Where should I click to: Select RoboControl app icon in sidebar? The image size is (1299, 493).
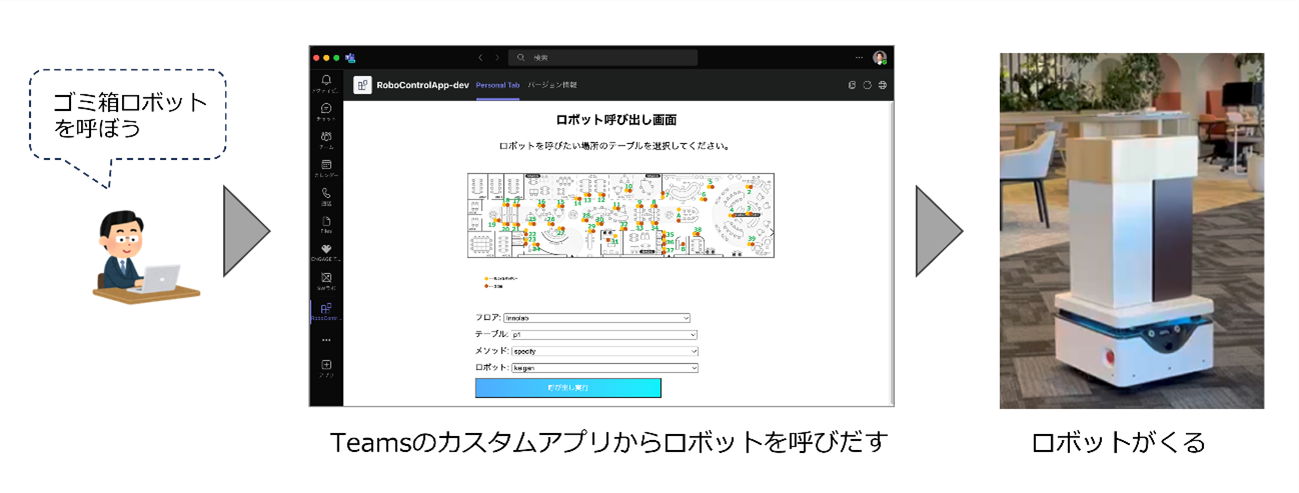[x=326, y=309]
